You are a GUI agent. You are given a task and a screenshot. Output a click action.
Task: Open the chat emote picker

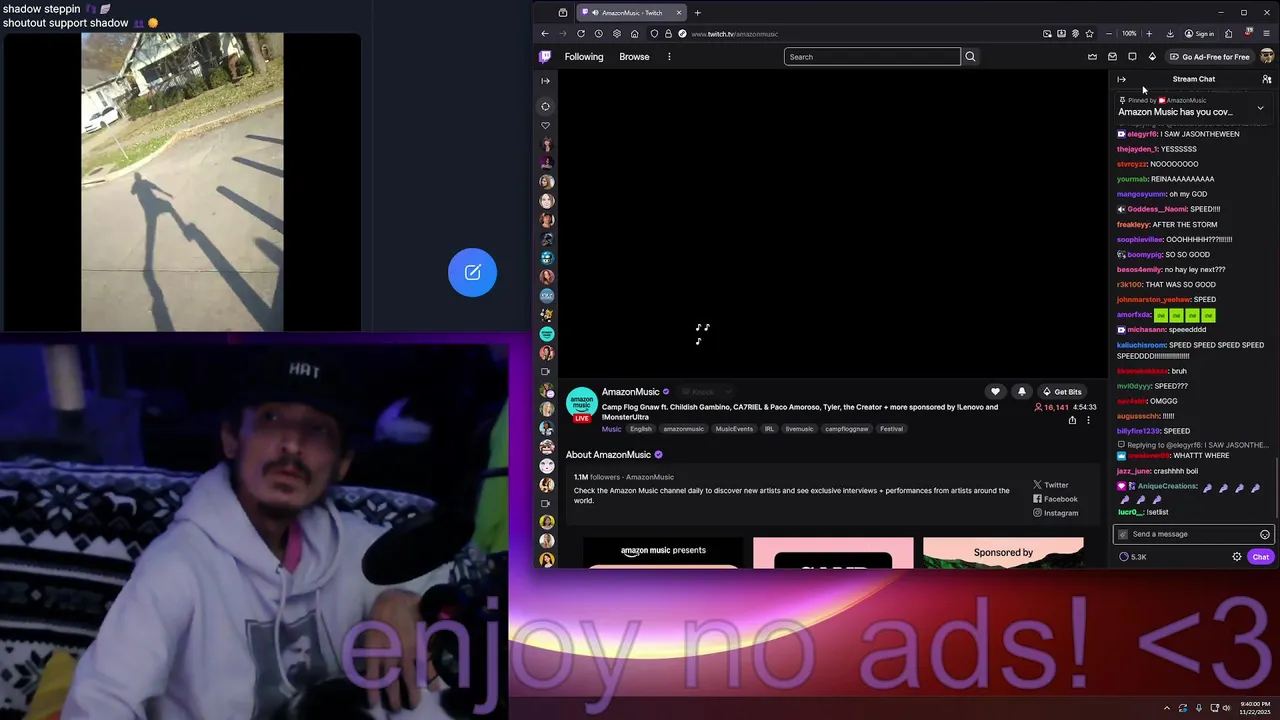coord(1264,534)
